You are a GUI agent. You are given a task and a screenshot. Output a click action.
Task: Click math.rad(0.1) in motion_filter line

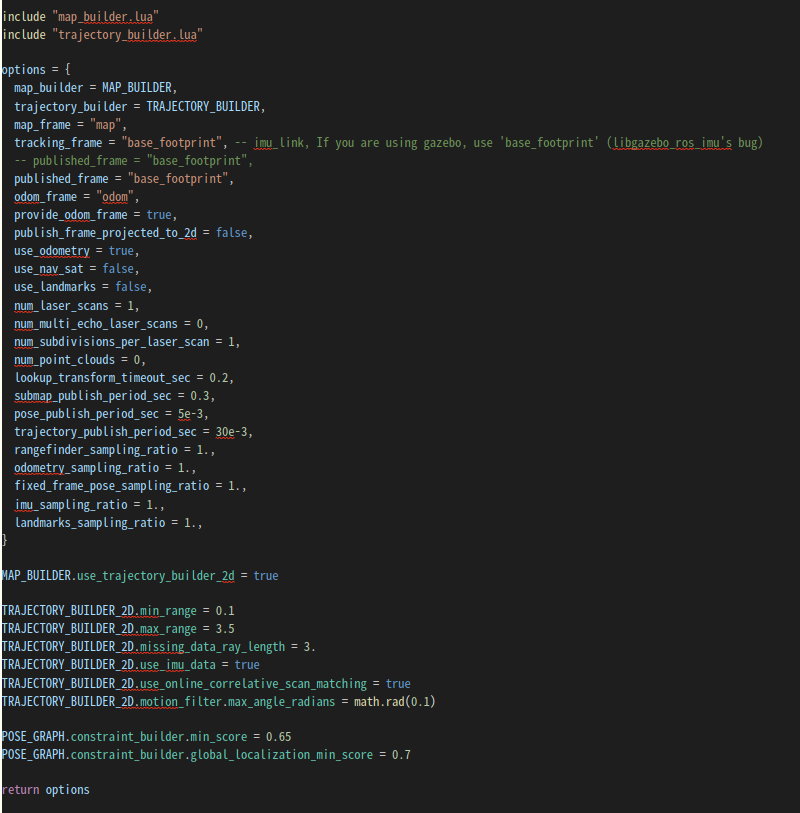[395, 702]
